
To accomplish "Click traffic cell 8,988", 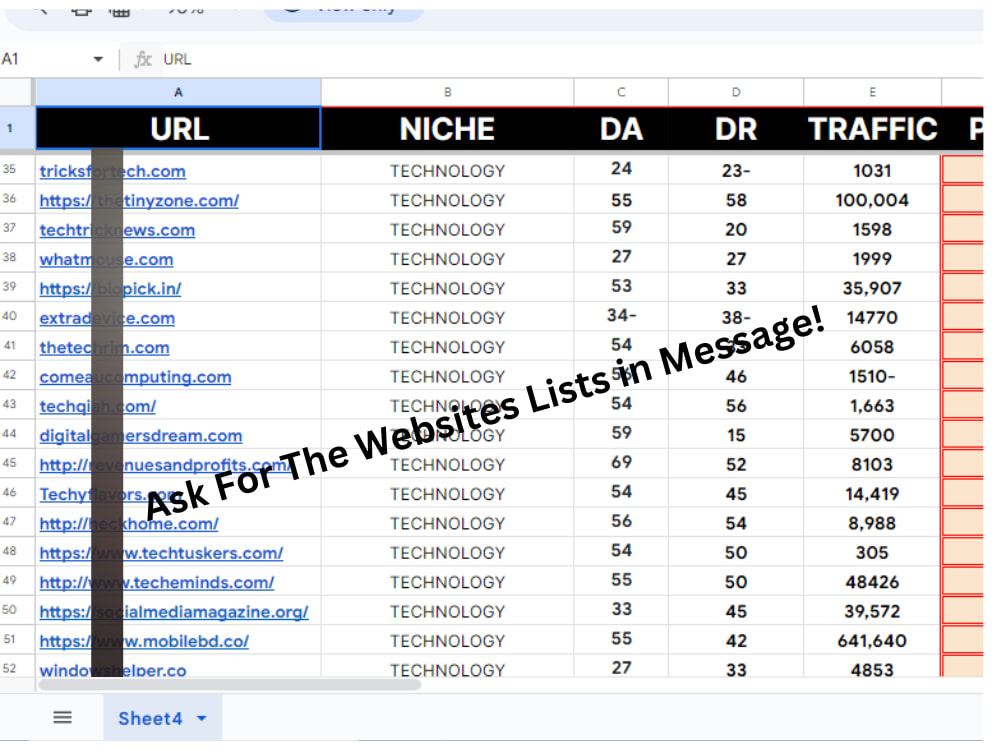I will [872, 523].
